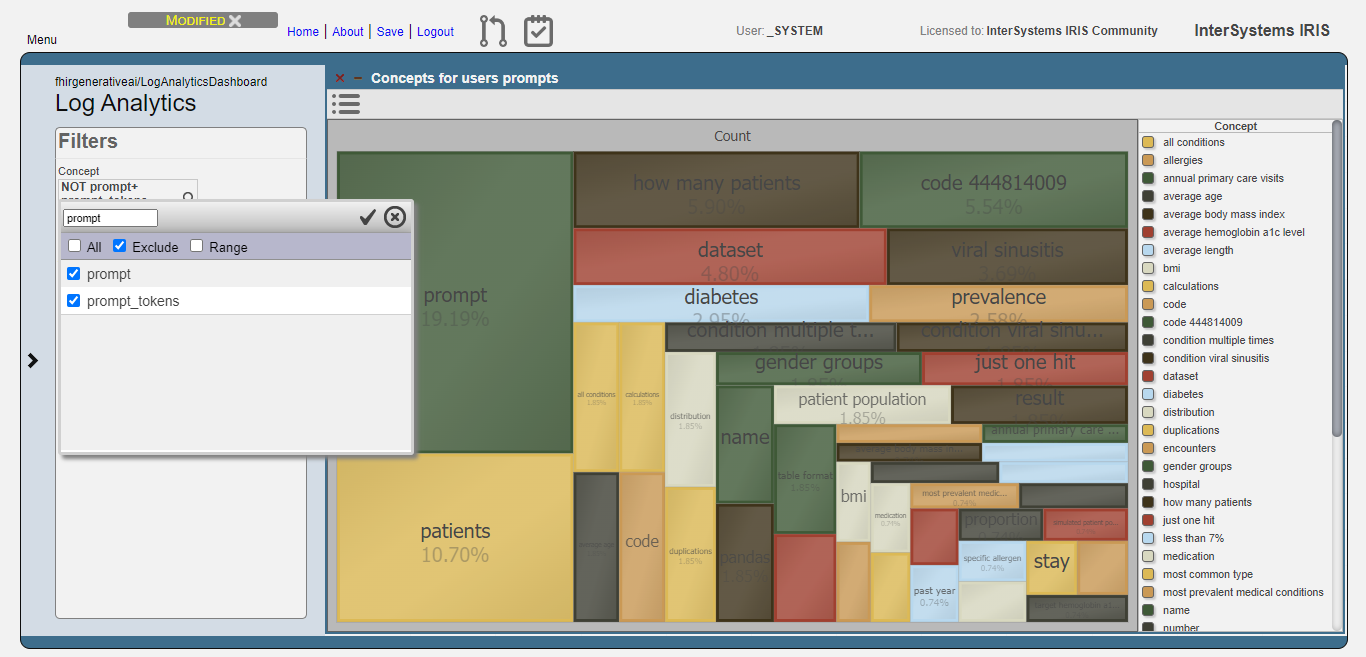Click the dataset treemap tile

click(730, 257)
